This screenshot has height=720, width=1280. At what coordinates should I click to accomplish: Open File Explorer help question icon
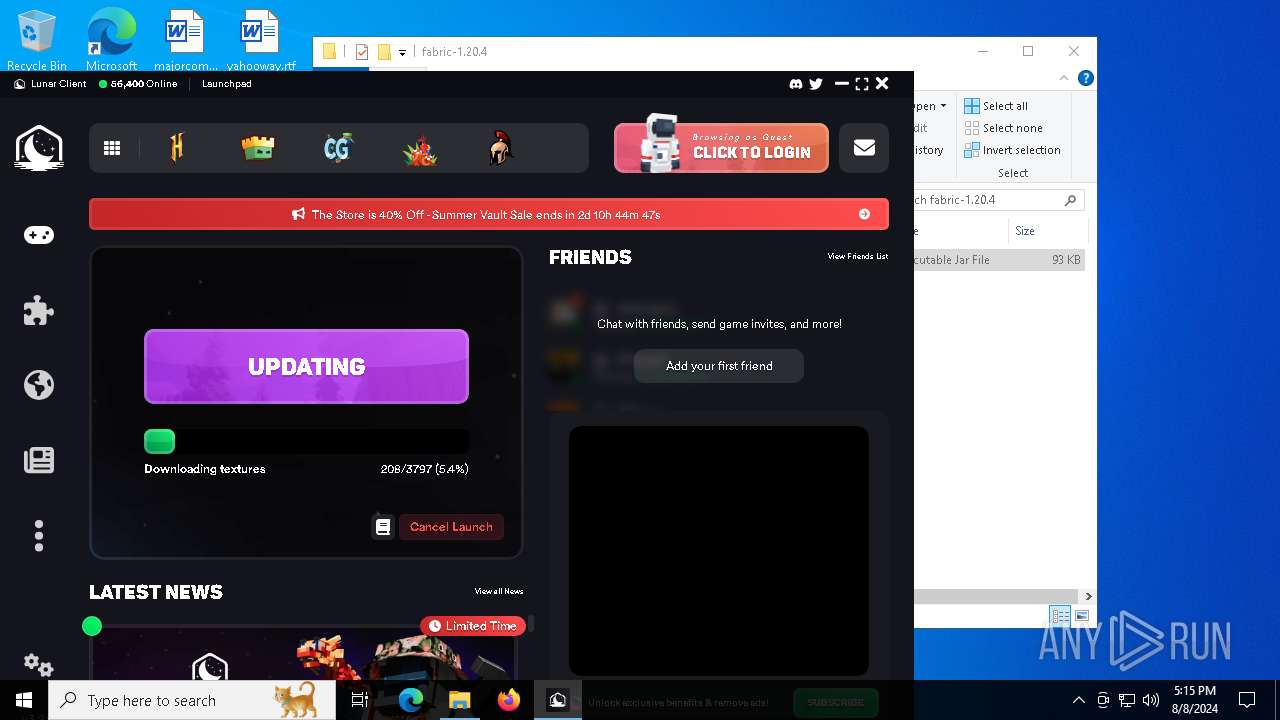1086,78
